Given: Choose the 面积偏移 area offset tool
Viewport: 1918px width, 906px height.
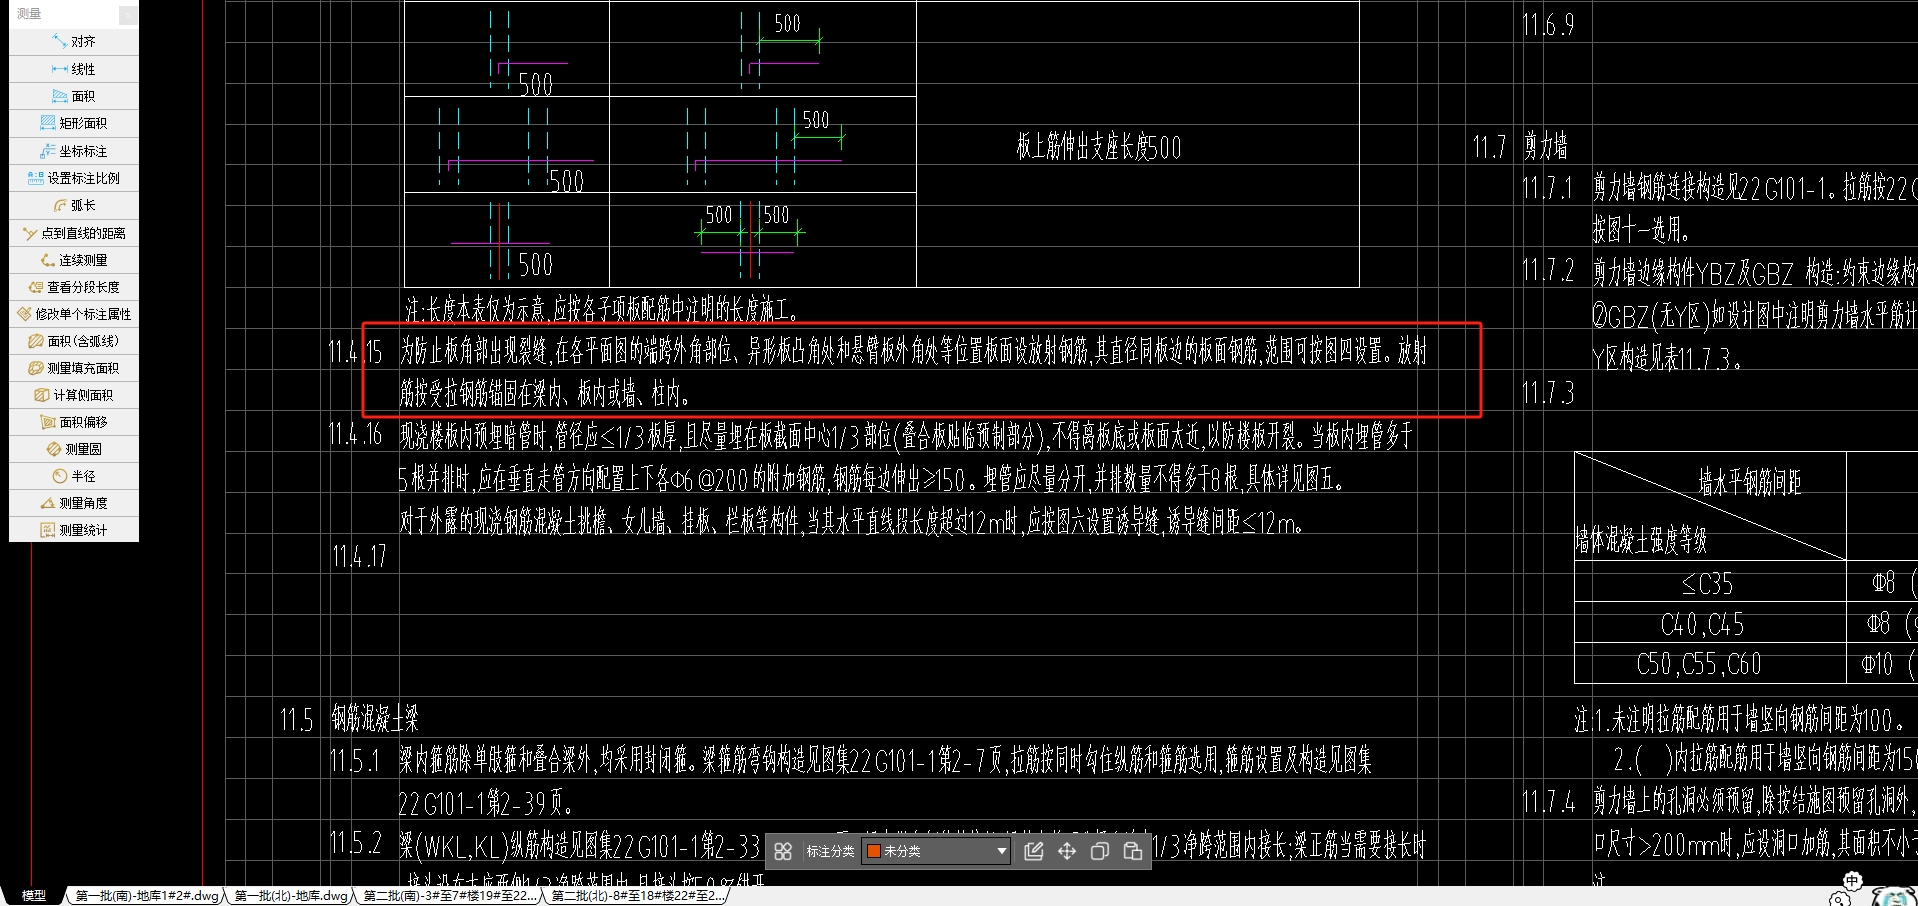Looking at the screenshot, I should pyautogui.click(x=74, y=422).
